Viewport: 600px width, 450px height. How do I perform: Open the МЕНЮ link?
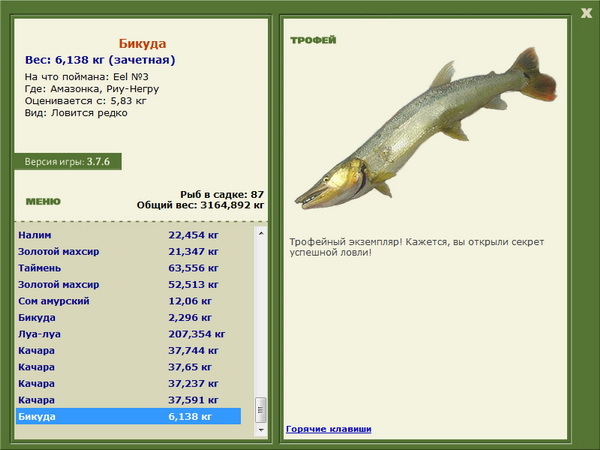click(x=43, y=201)
